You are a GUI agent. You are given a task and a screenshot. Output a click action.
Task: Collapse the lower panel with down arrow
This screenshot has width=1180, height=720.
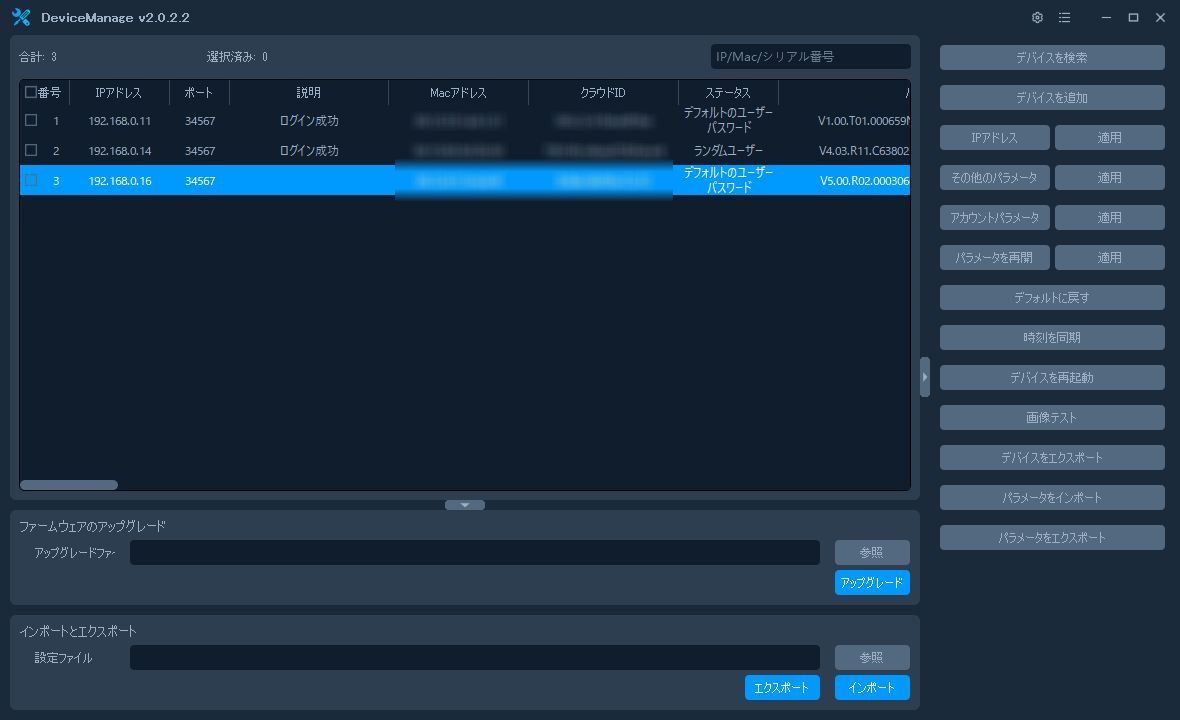tap(465, 505)
